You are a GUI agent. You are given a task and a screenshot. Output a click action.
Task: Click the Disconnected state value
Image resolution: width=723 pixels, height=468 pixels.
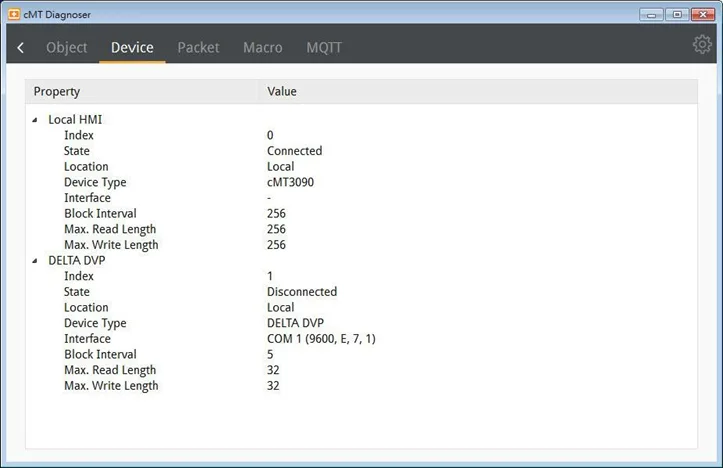click(x=302, y=292)
